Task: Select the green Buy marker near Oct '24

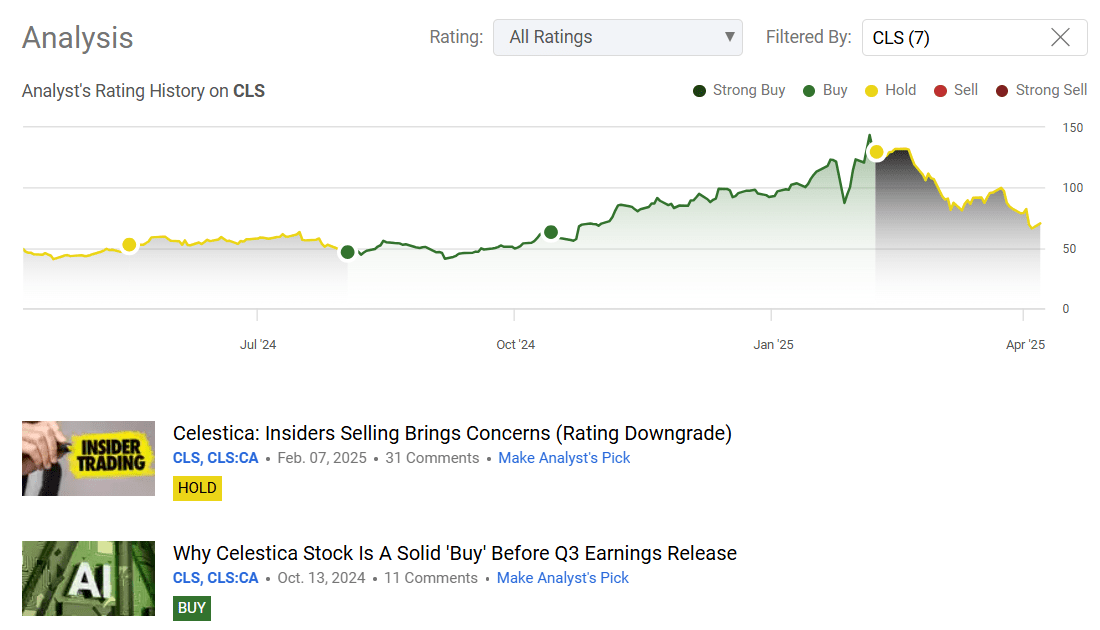Action: coord(551,232)
